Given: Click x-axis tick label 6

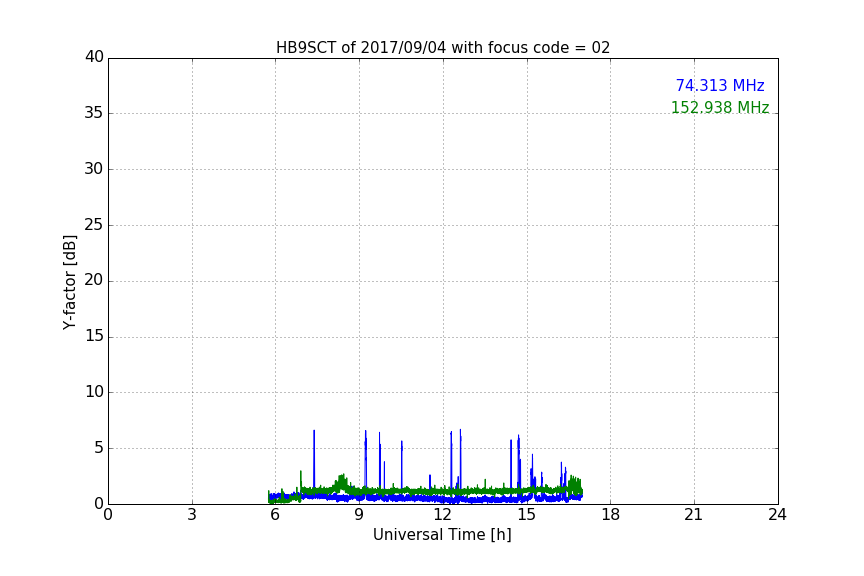Looking at the screenshot, I should coord(275,515).
